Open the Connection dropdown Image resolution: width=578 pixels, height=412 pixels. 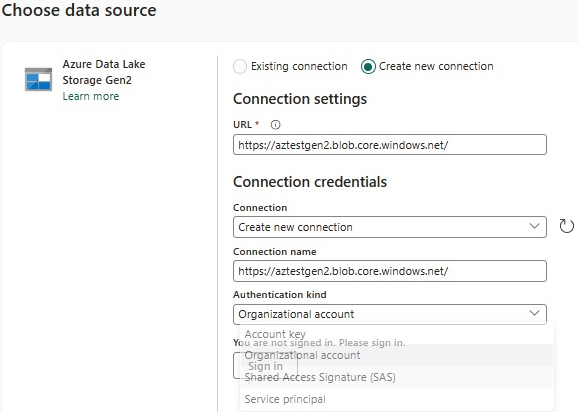coord(390,227)
